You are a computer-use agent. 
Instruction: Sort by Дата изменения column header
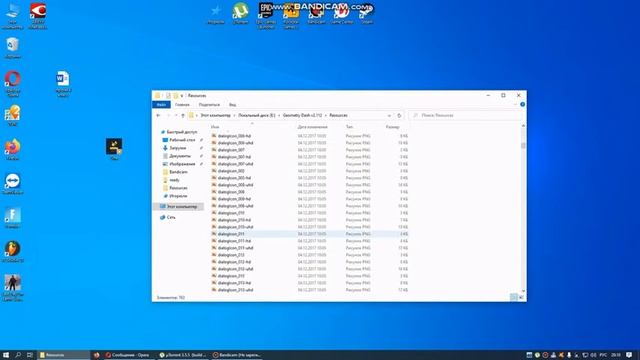[x=312, y=127]
